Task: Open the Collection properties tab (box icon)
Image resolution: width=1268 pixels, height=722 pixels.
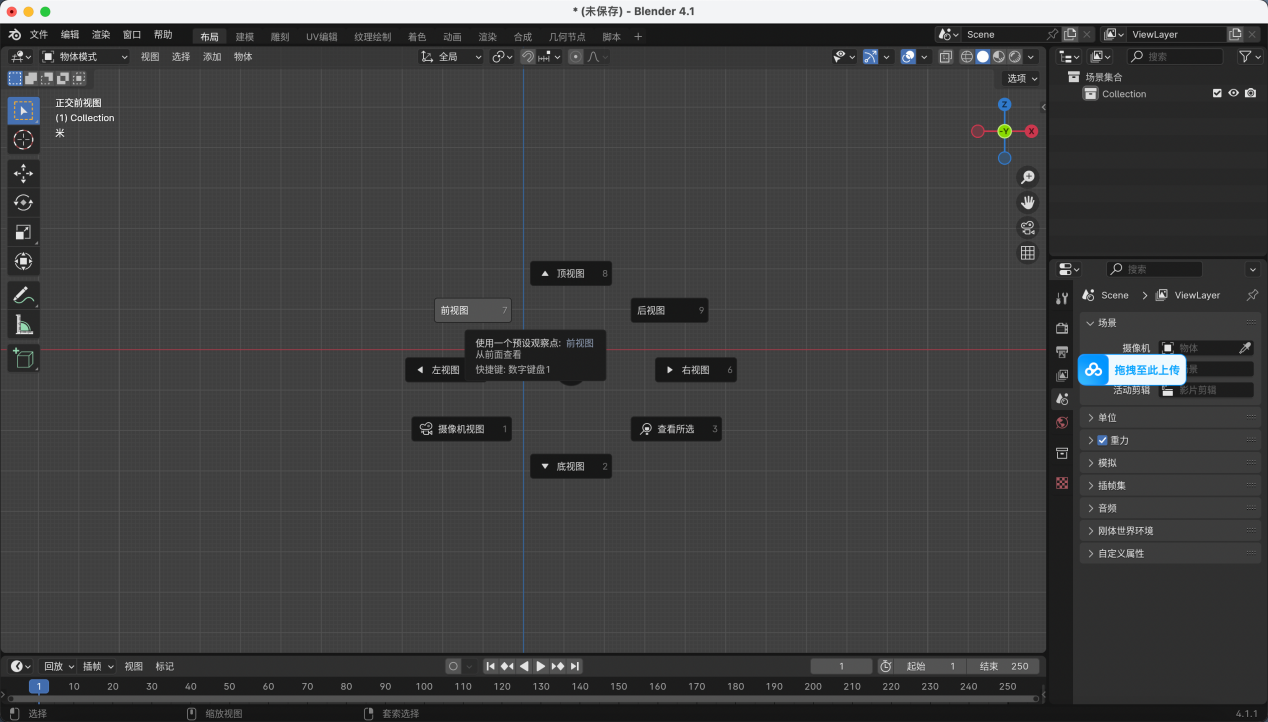Action: (x=1062, y=453)
